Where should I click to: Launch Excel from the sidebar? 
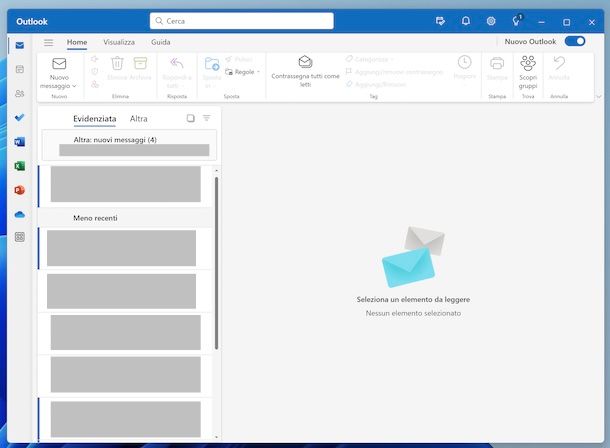click(19, 166)
